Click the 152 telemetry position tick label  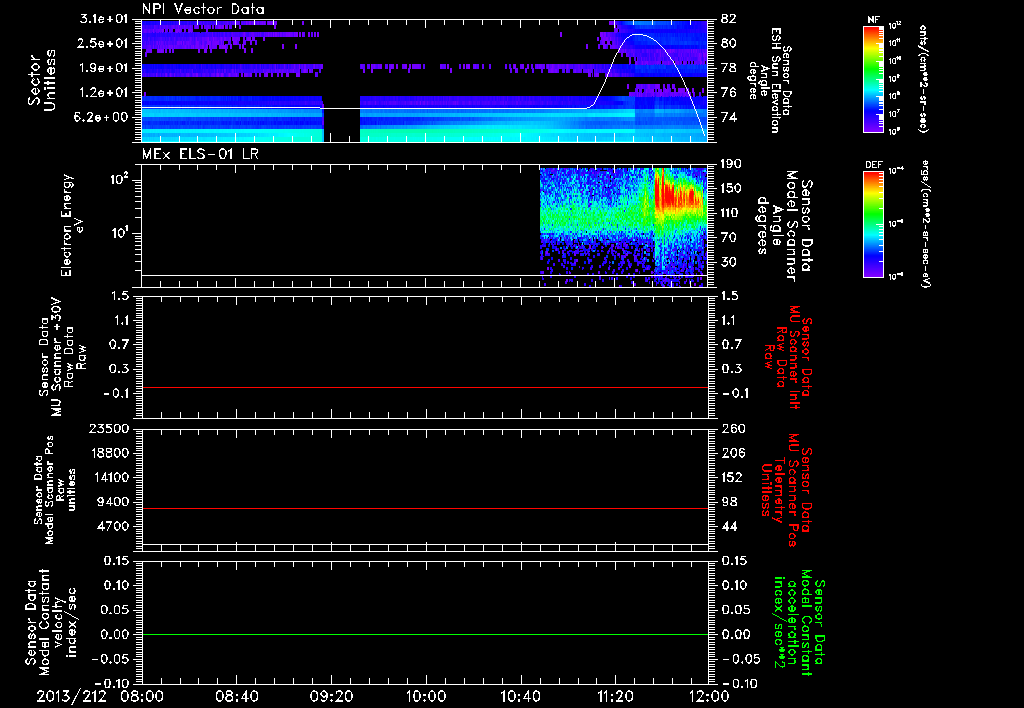point(732,477)
